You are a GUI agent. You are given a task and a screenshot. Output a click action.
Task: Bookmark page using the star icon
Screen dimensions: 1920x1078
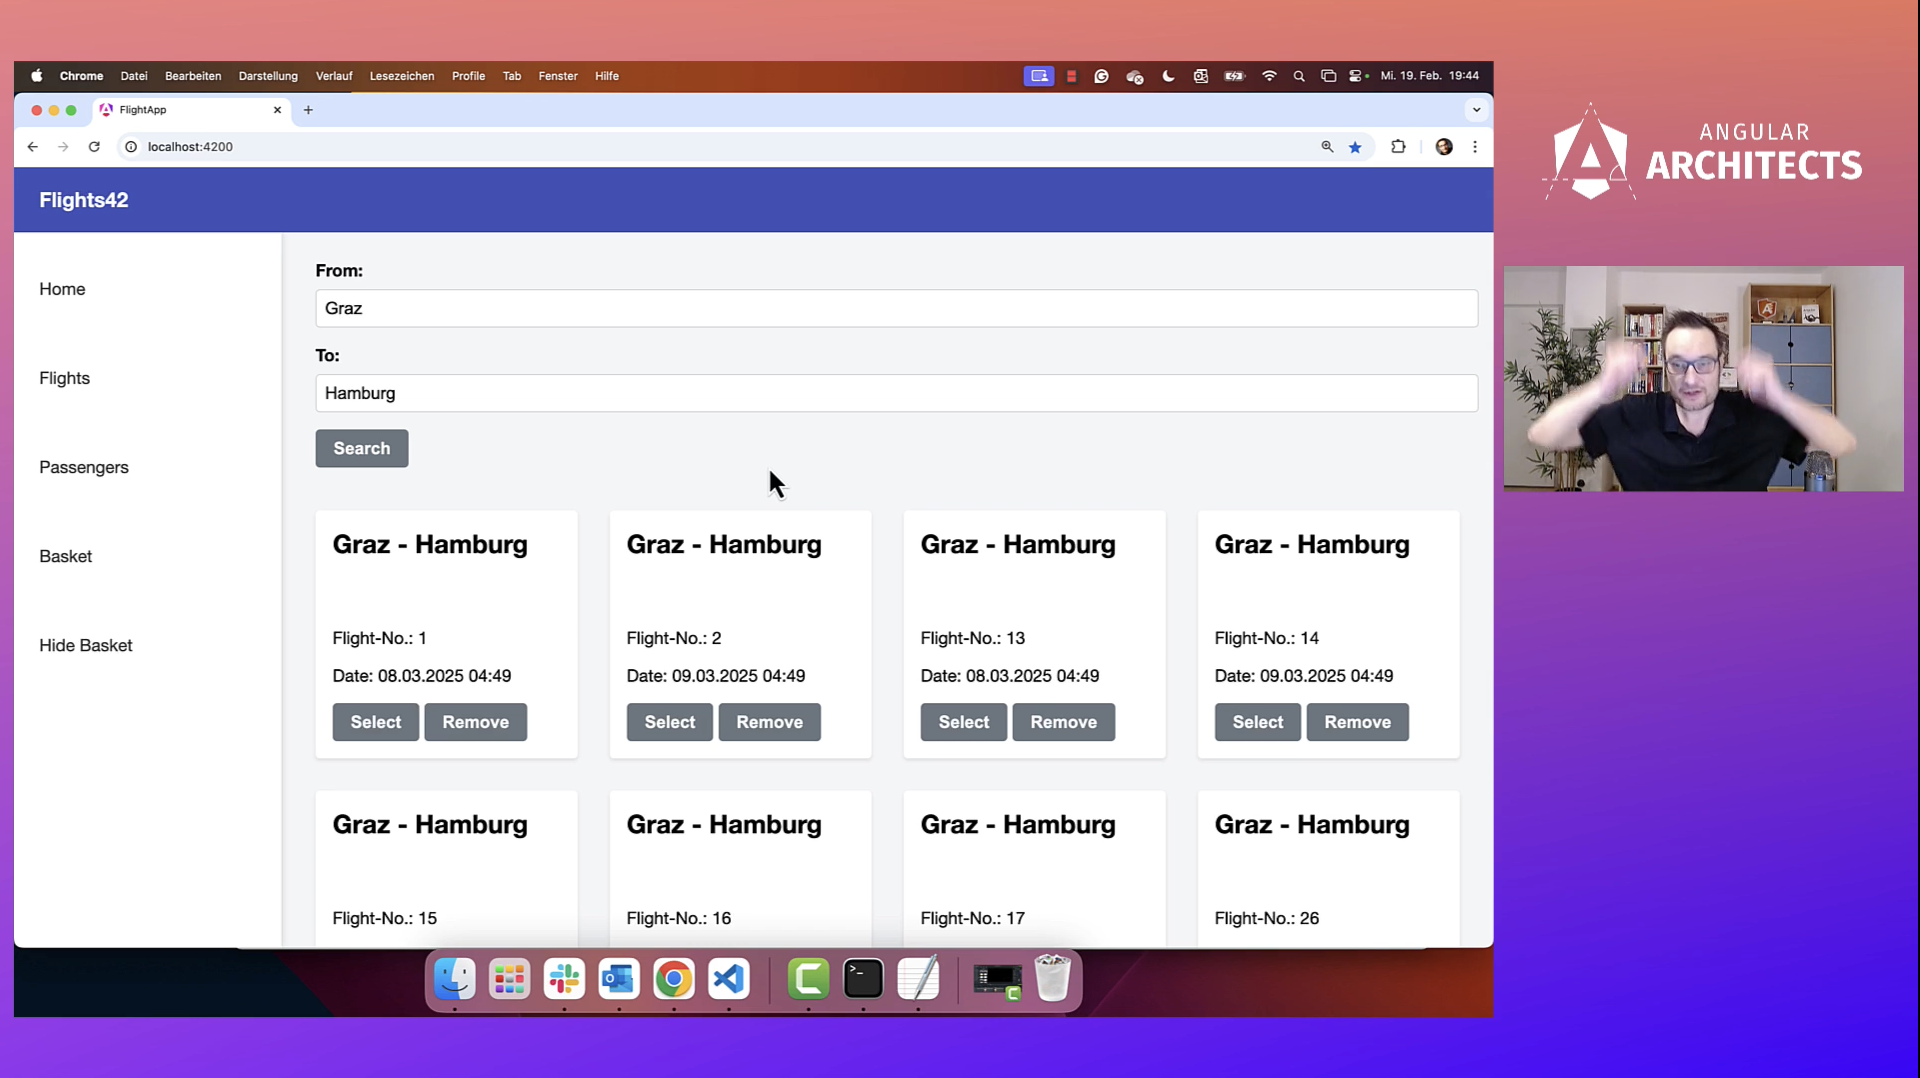coord(1355,147)
